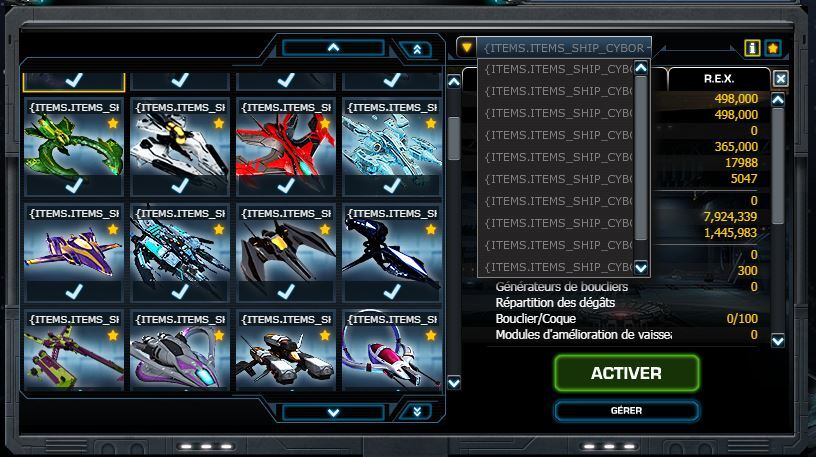Image resolution: width=816 pixels, height=457 pixels.
Task: Toggle checkmark under the icy blue ship
Action: [x=391, y=185]
